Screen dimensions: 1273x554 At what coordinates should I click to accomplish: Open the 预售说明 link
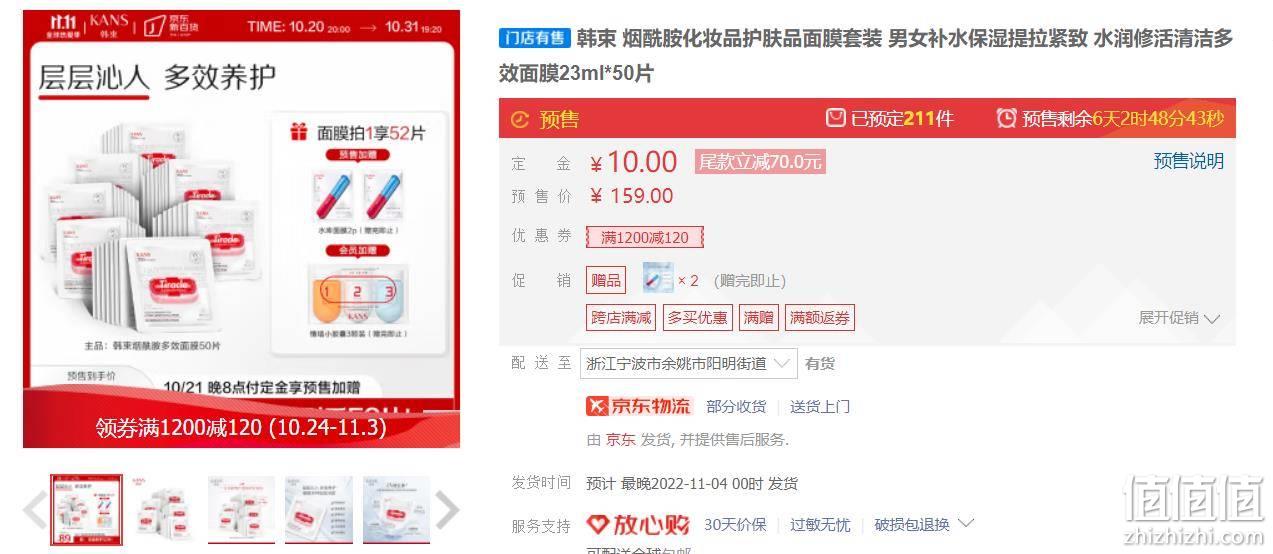click(x=1189, y=161)
